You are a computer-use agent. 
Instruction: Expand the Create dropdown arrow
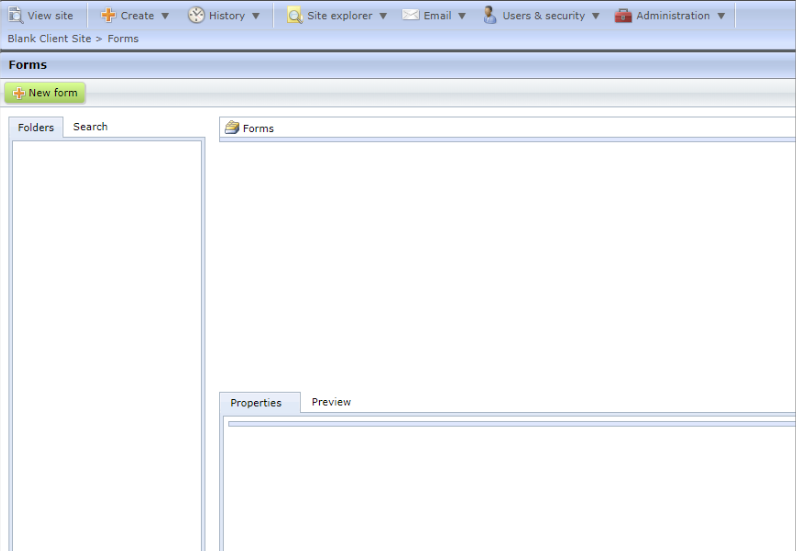coord(165,16)
